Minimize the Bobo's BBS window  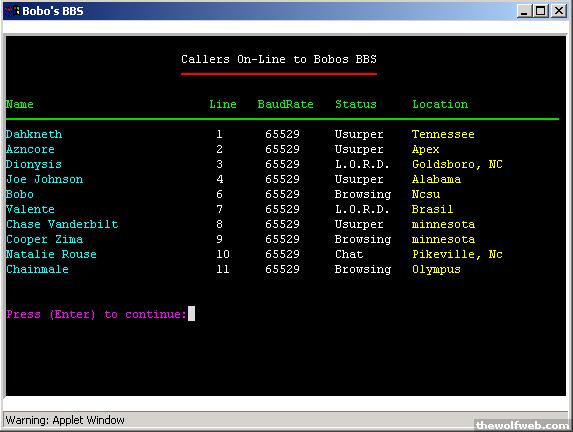point(524,11)
